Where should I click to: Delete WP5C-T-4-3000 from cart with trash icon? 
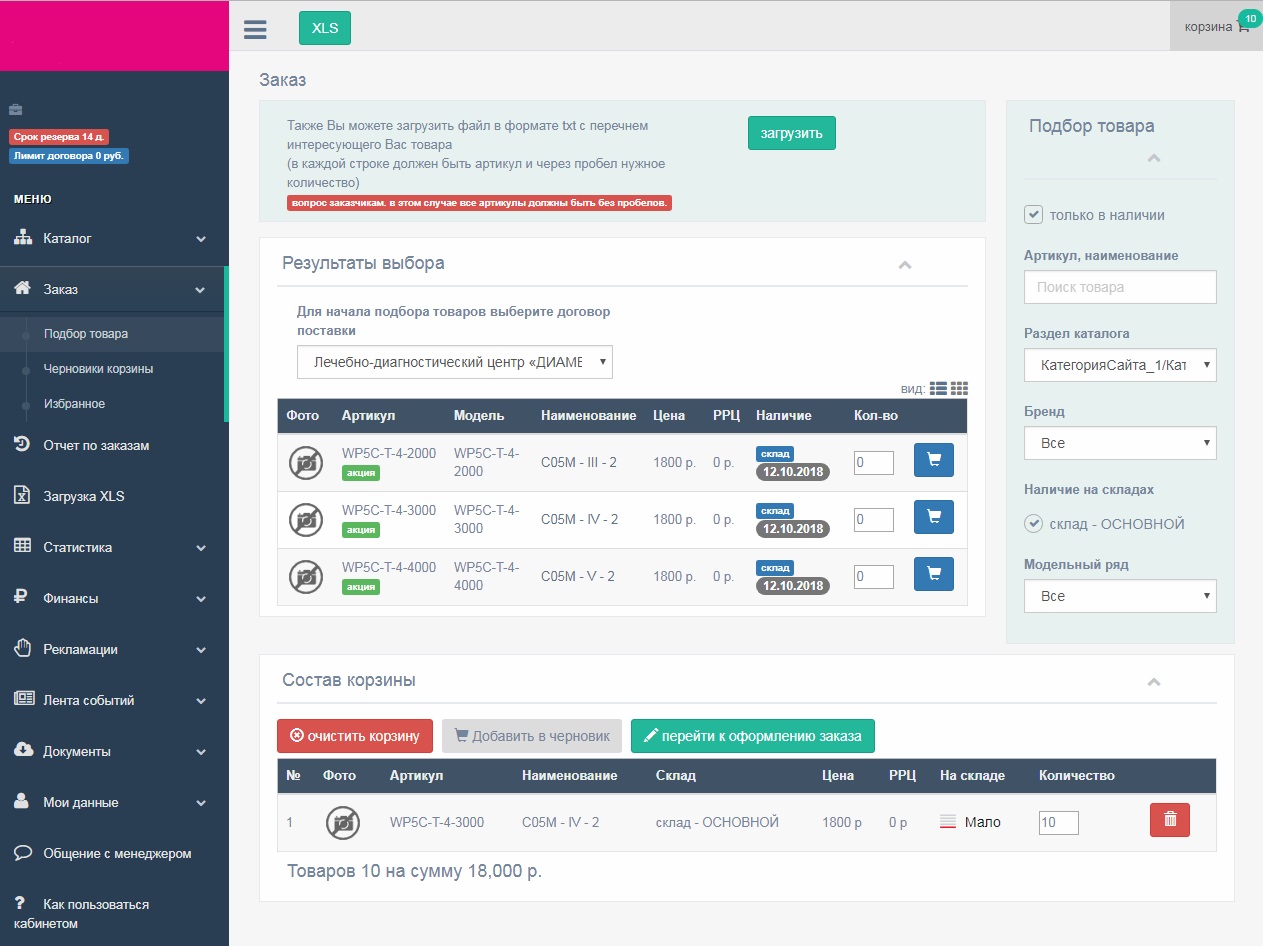pos(1170,820)
